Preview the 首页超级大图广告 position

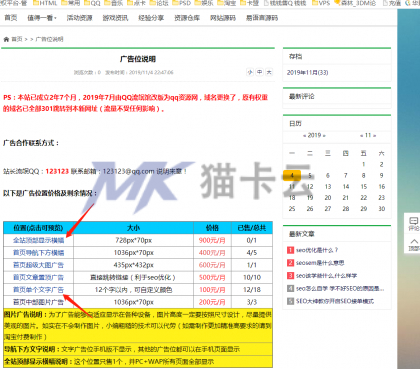tap(38, 265)
